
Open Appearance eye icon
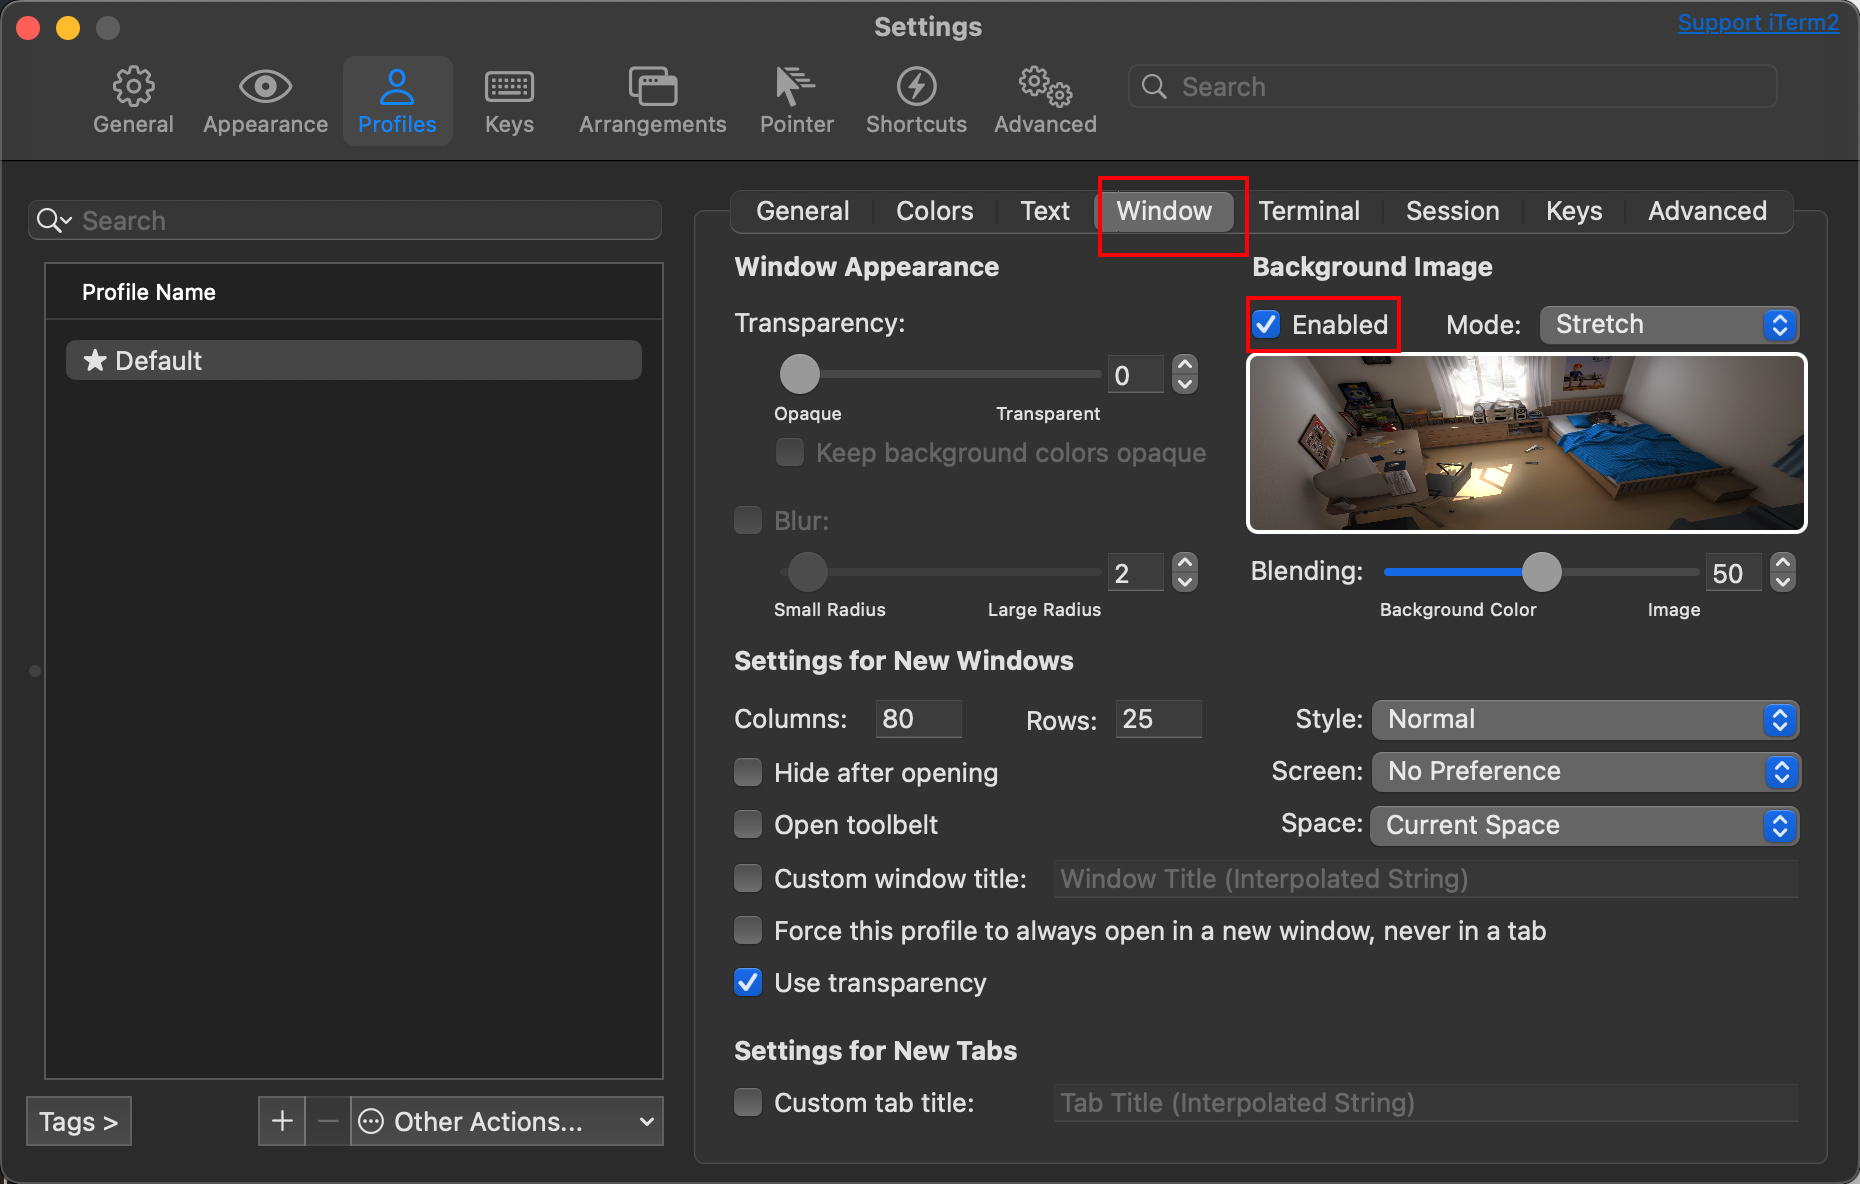tap(265, 88)
